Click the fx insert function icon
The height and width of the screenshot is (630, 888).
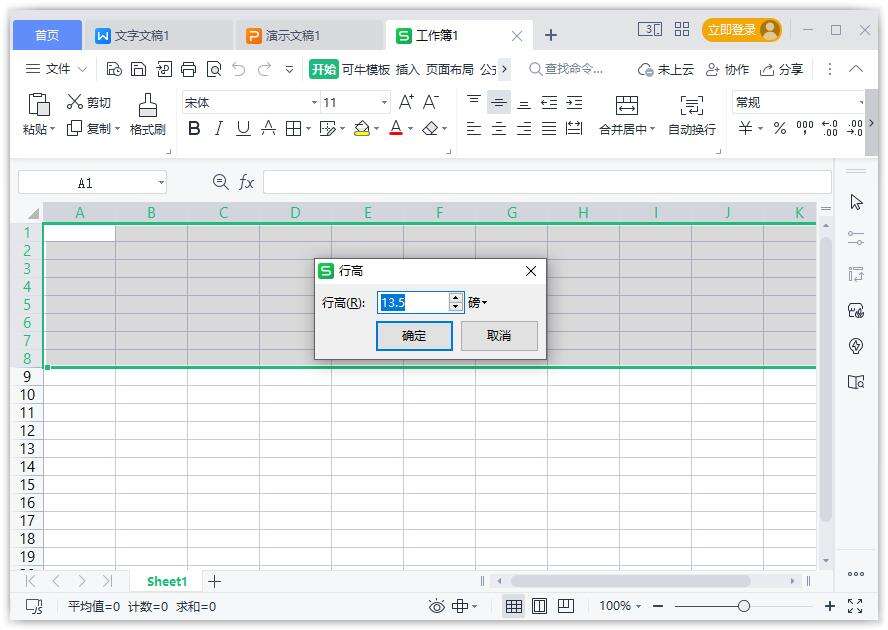[246, 182]
